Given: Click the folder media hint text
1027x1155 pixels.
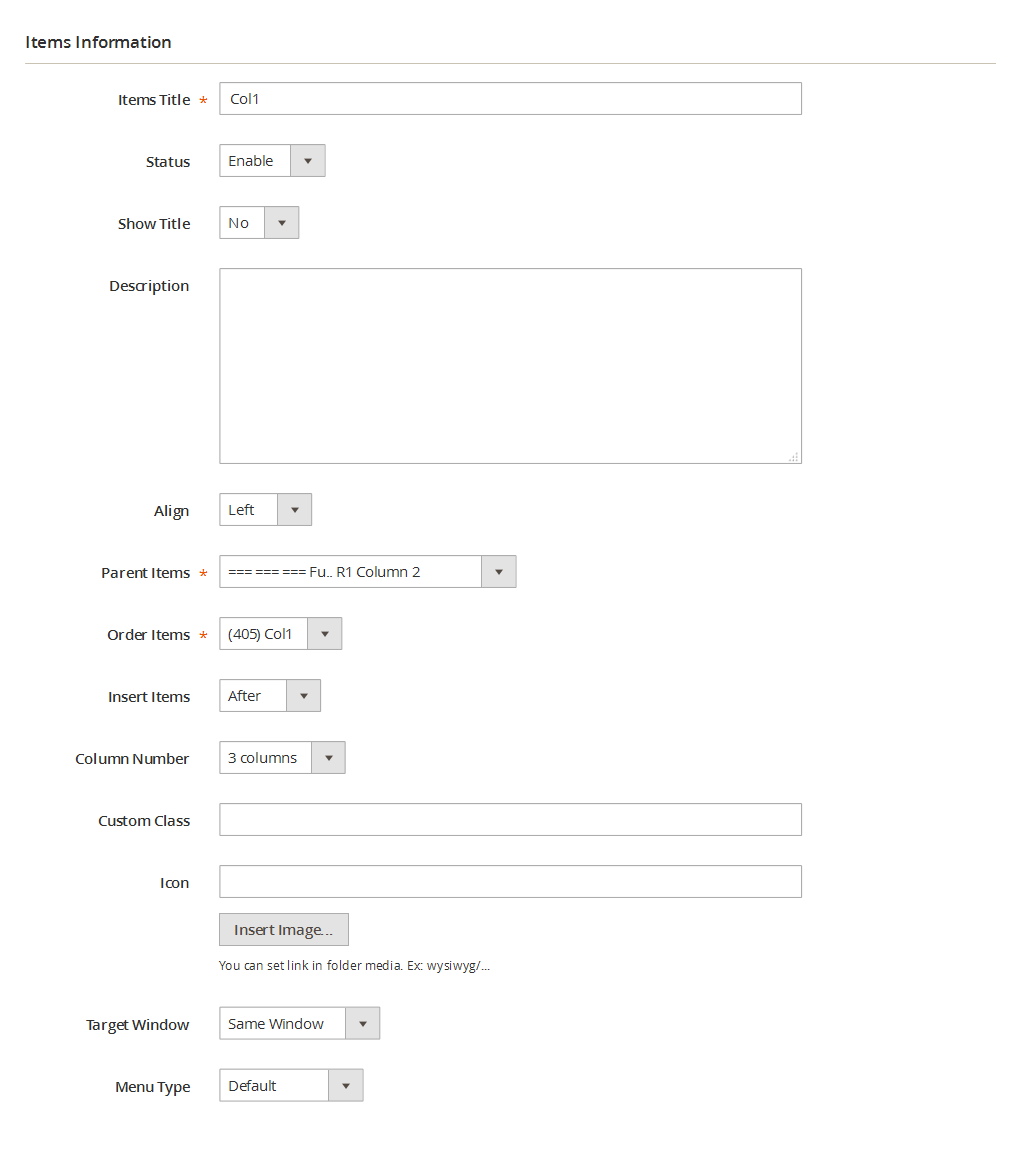Looking at the screenshot, I should [x=354, y=965].
